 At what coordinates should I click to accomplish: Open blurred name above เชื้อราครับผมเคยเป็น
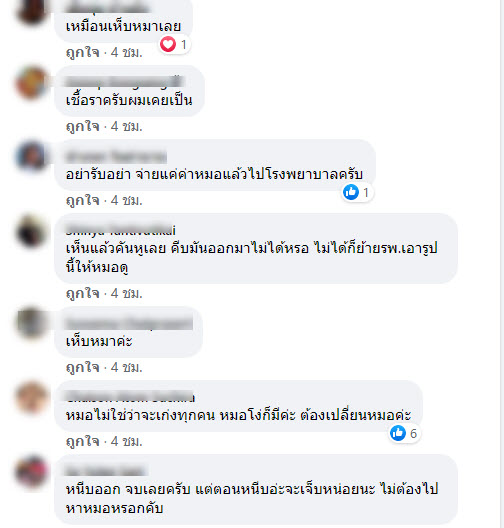coord(124,82)
